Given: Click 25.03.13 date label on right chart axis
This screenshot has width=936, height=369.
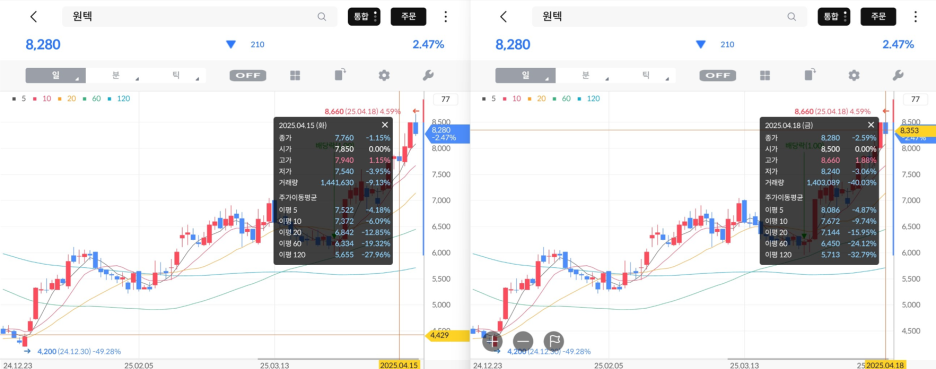Looking at the screenshot, I should coord(744,364).
